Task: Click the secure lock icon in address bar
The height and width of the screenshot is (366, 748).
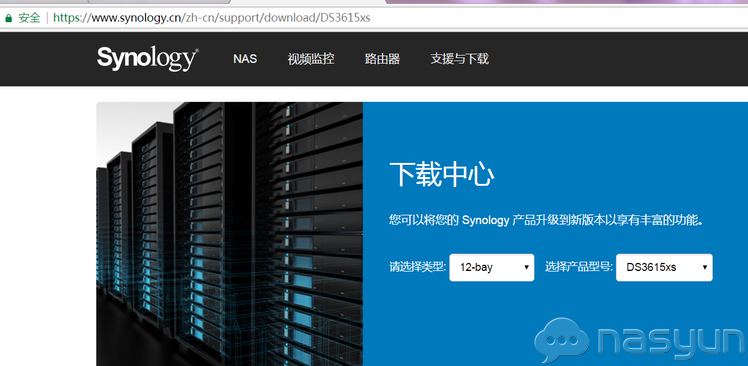Action: click(8, 19)
